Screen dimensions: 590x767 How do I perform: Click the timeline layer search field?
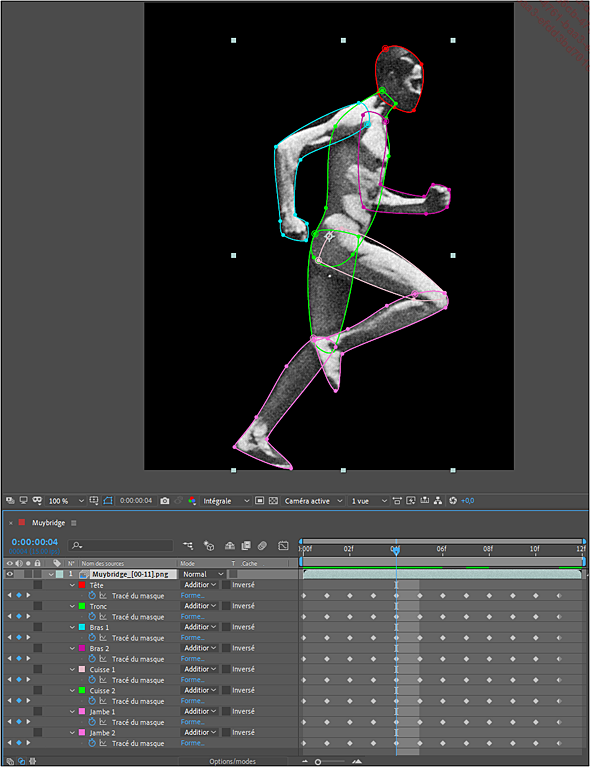(121, 545)
